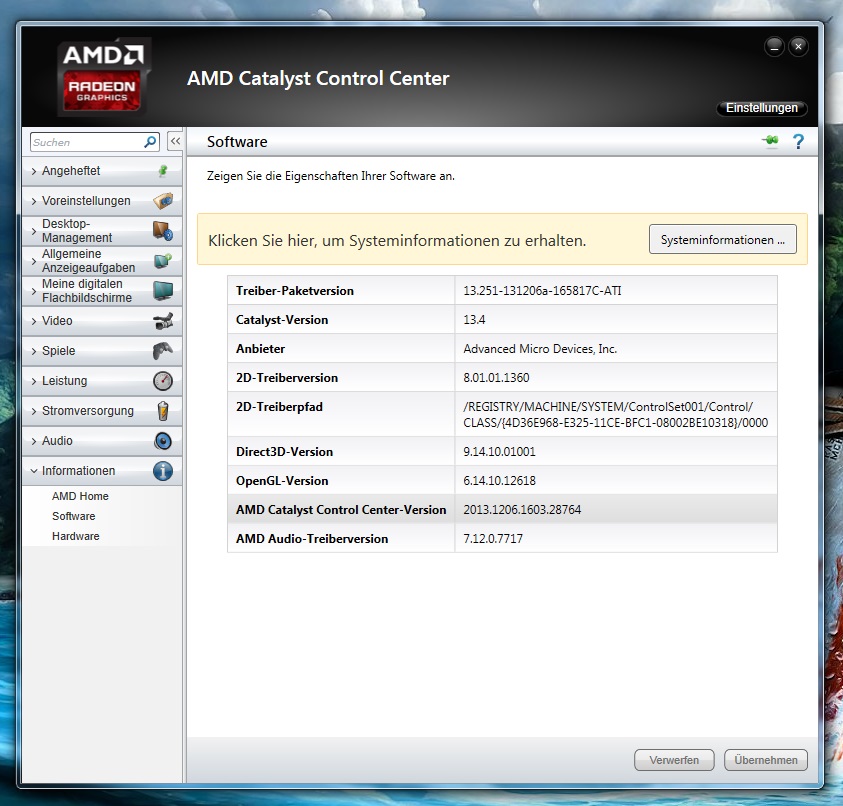Click the Software page heading
This screenshot has width=843, height=806.
(x=237, y=142)
